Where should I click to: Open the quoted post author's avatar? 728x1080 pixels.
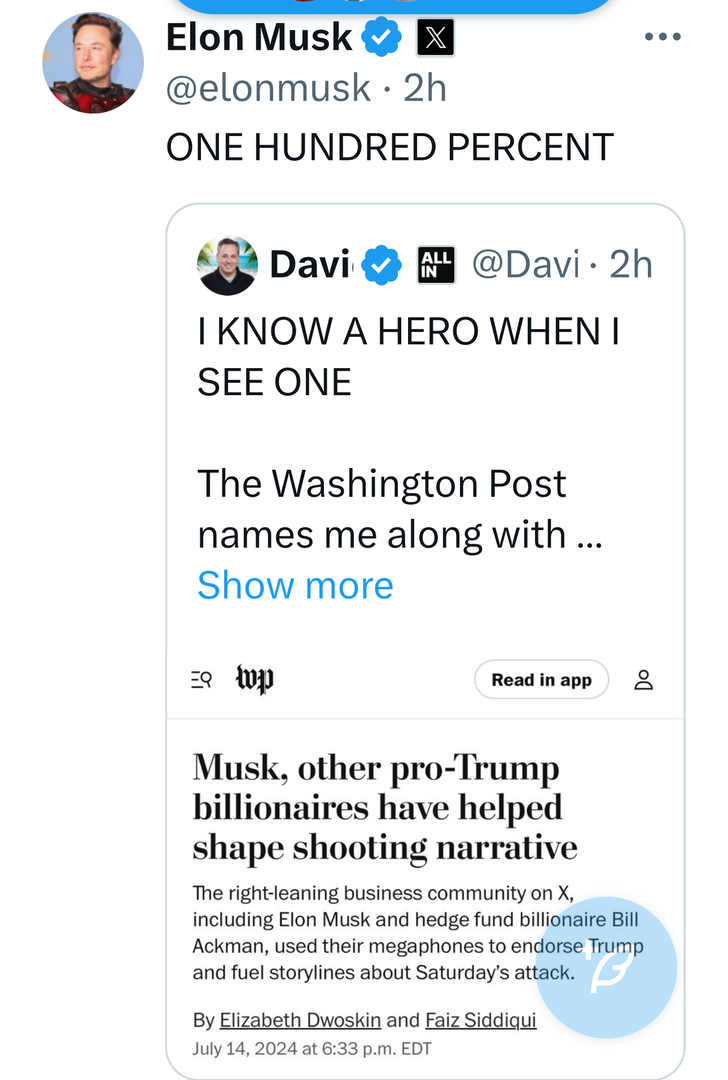[228, 265]
